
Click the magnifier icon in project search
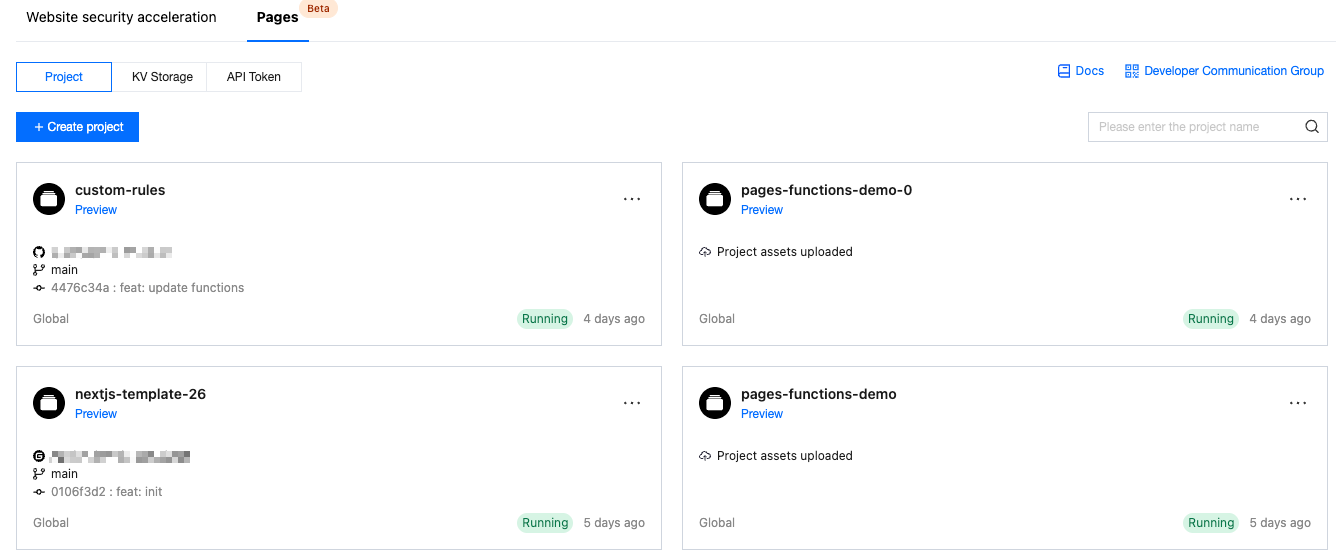point(1312,127)
